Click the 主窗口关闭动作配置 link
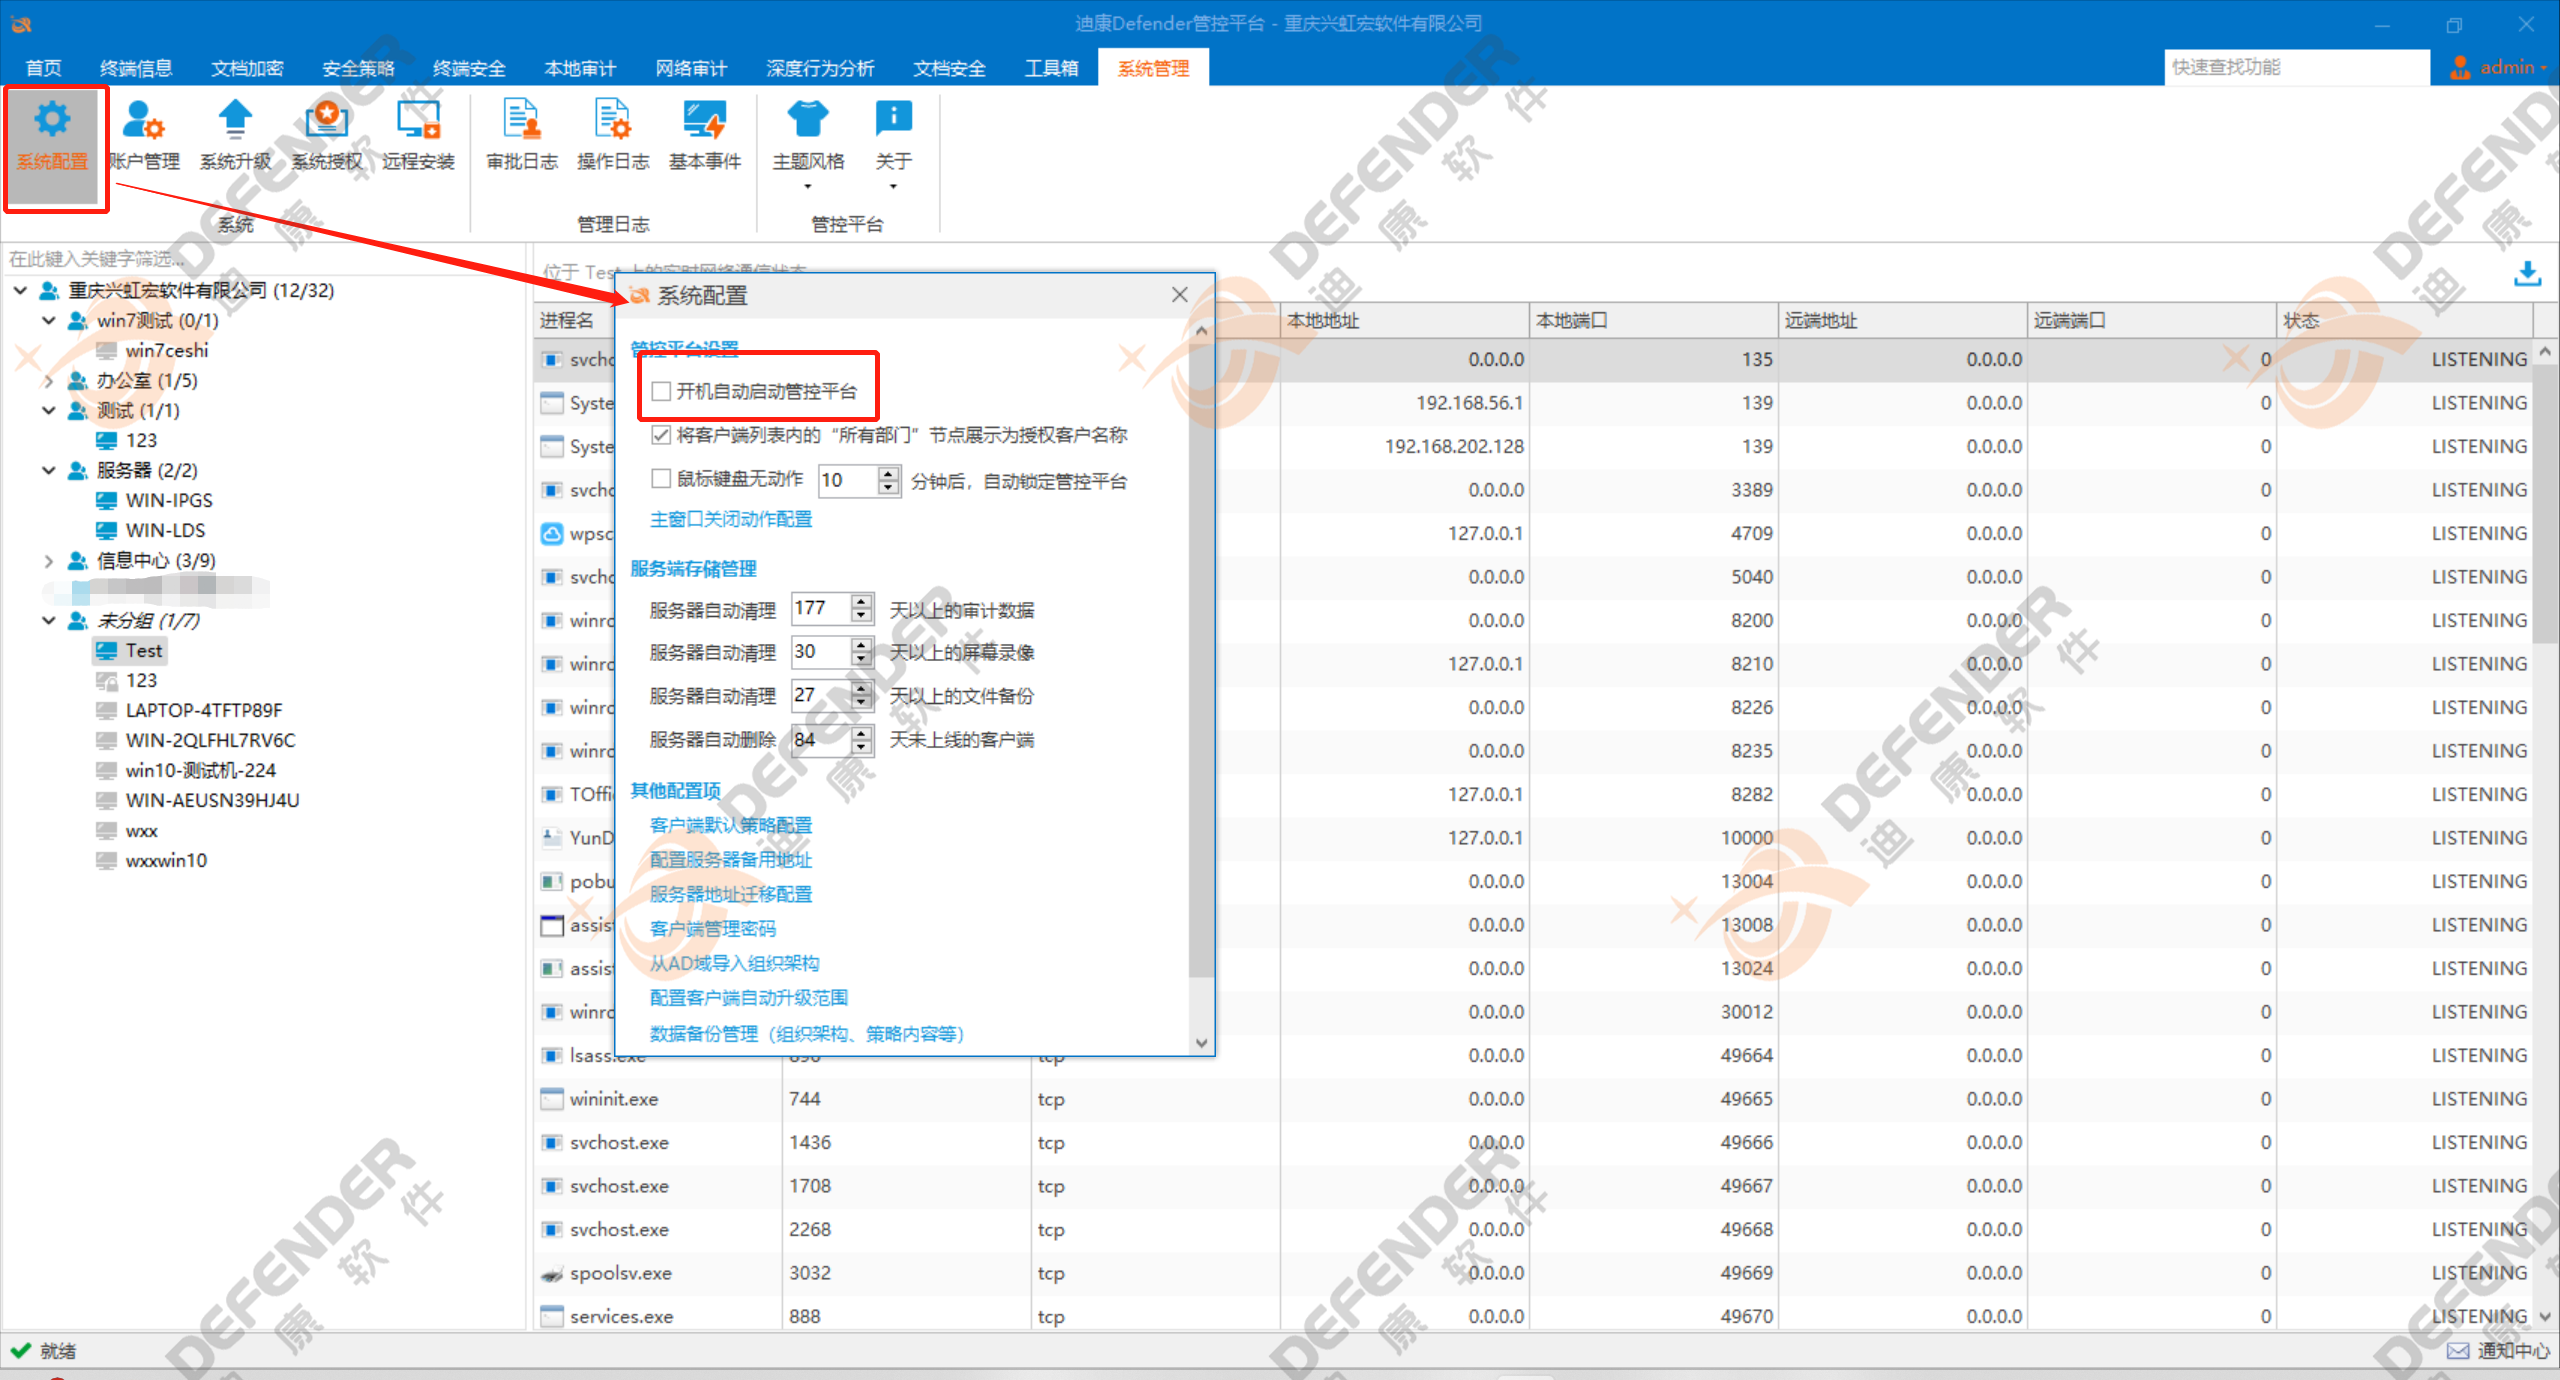The image size is (2560, 1380). pos(730,519)
